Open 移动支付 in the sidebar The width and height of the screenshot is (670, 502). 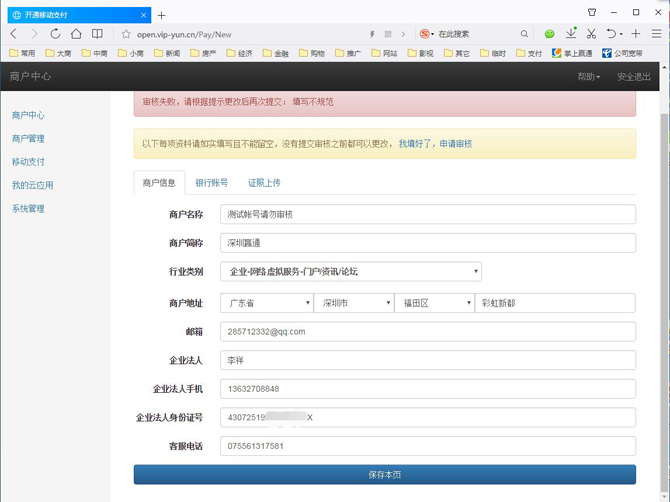[x=28, y=162]
